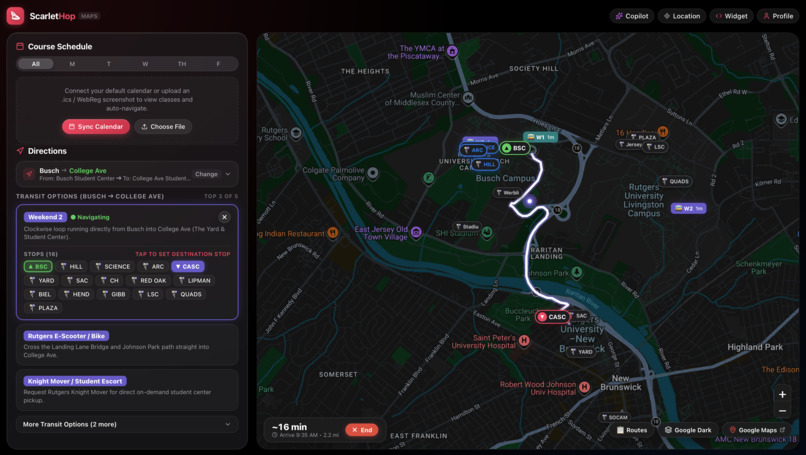Click the SAC stop marker on map
This screenshot has width=806, height=455.
point(577,316)
